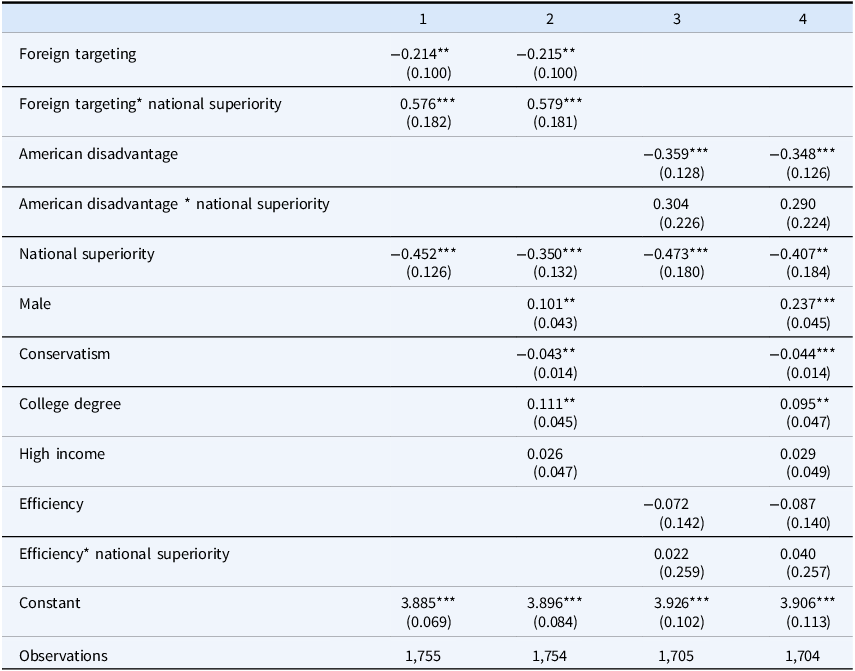
Task: Click the 3.926*** constant value
Action: pos(682,603)
